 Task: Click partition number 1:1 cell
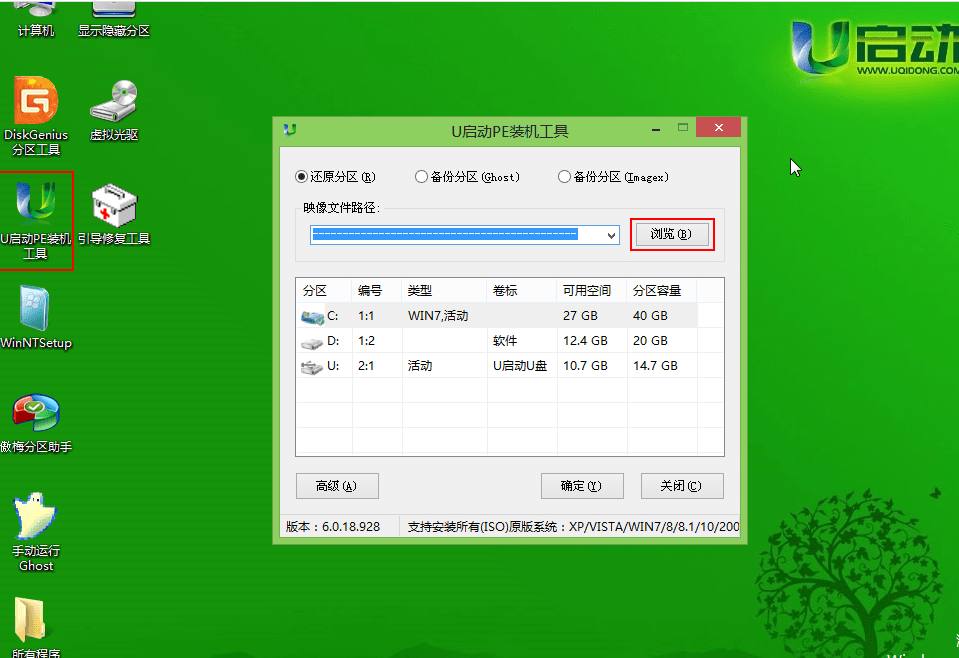pos(366,316)
